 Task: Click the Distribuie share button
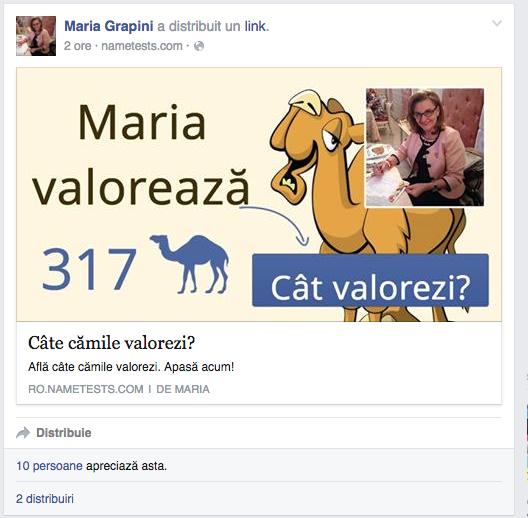pyautogui.click(x=54, y=433)
